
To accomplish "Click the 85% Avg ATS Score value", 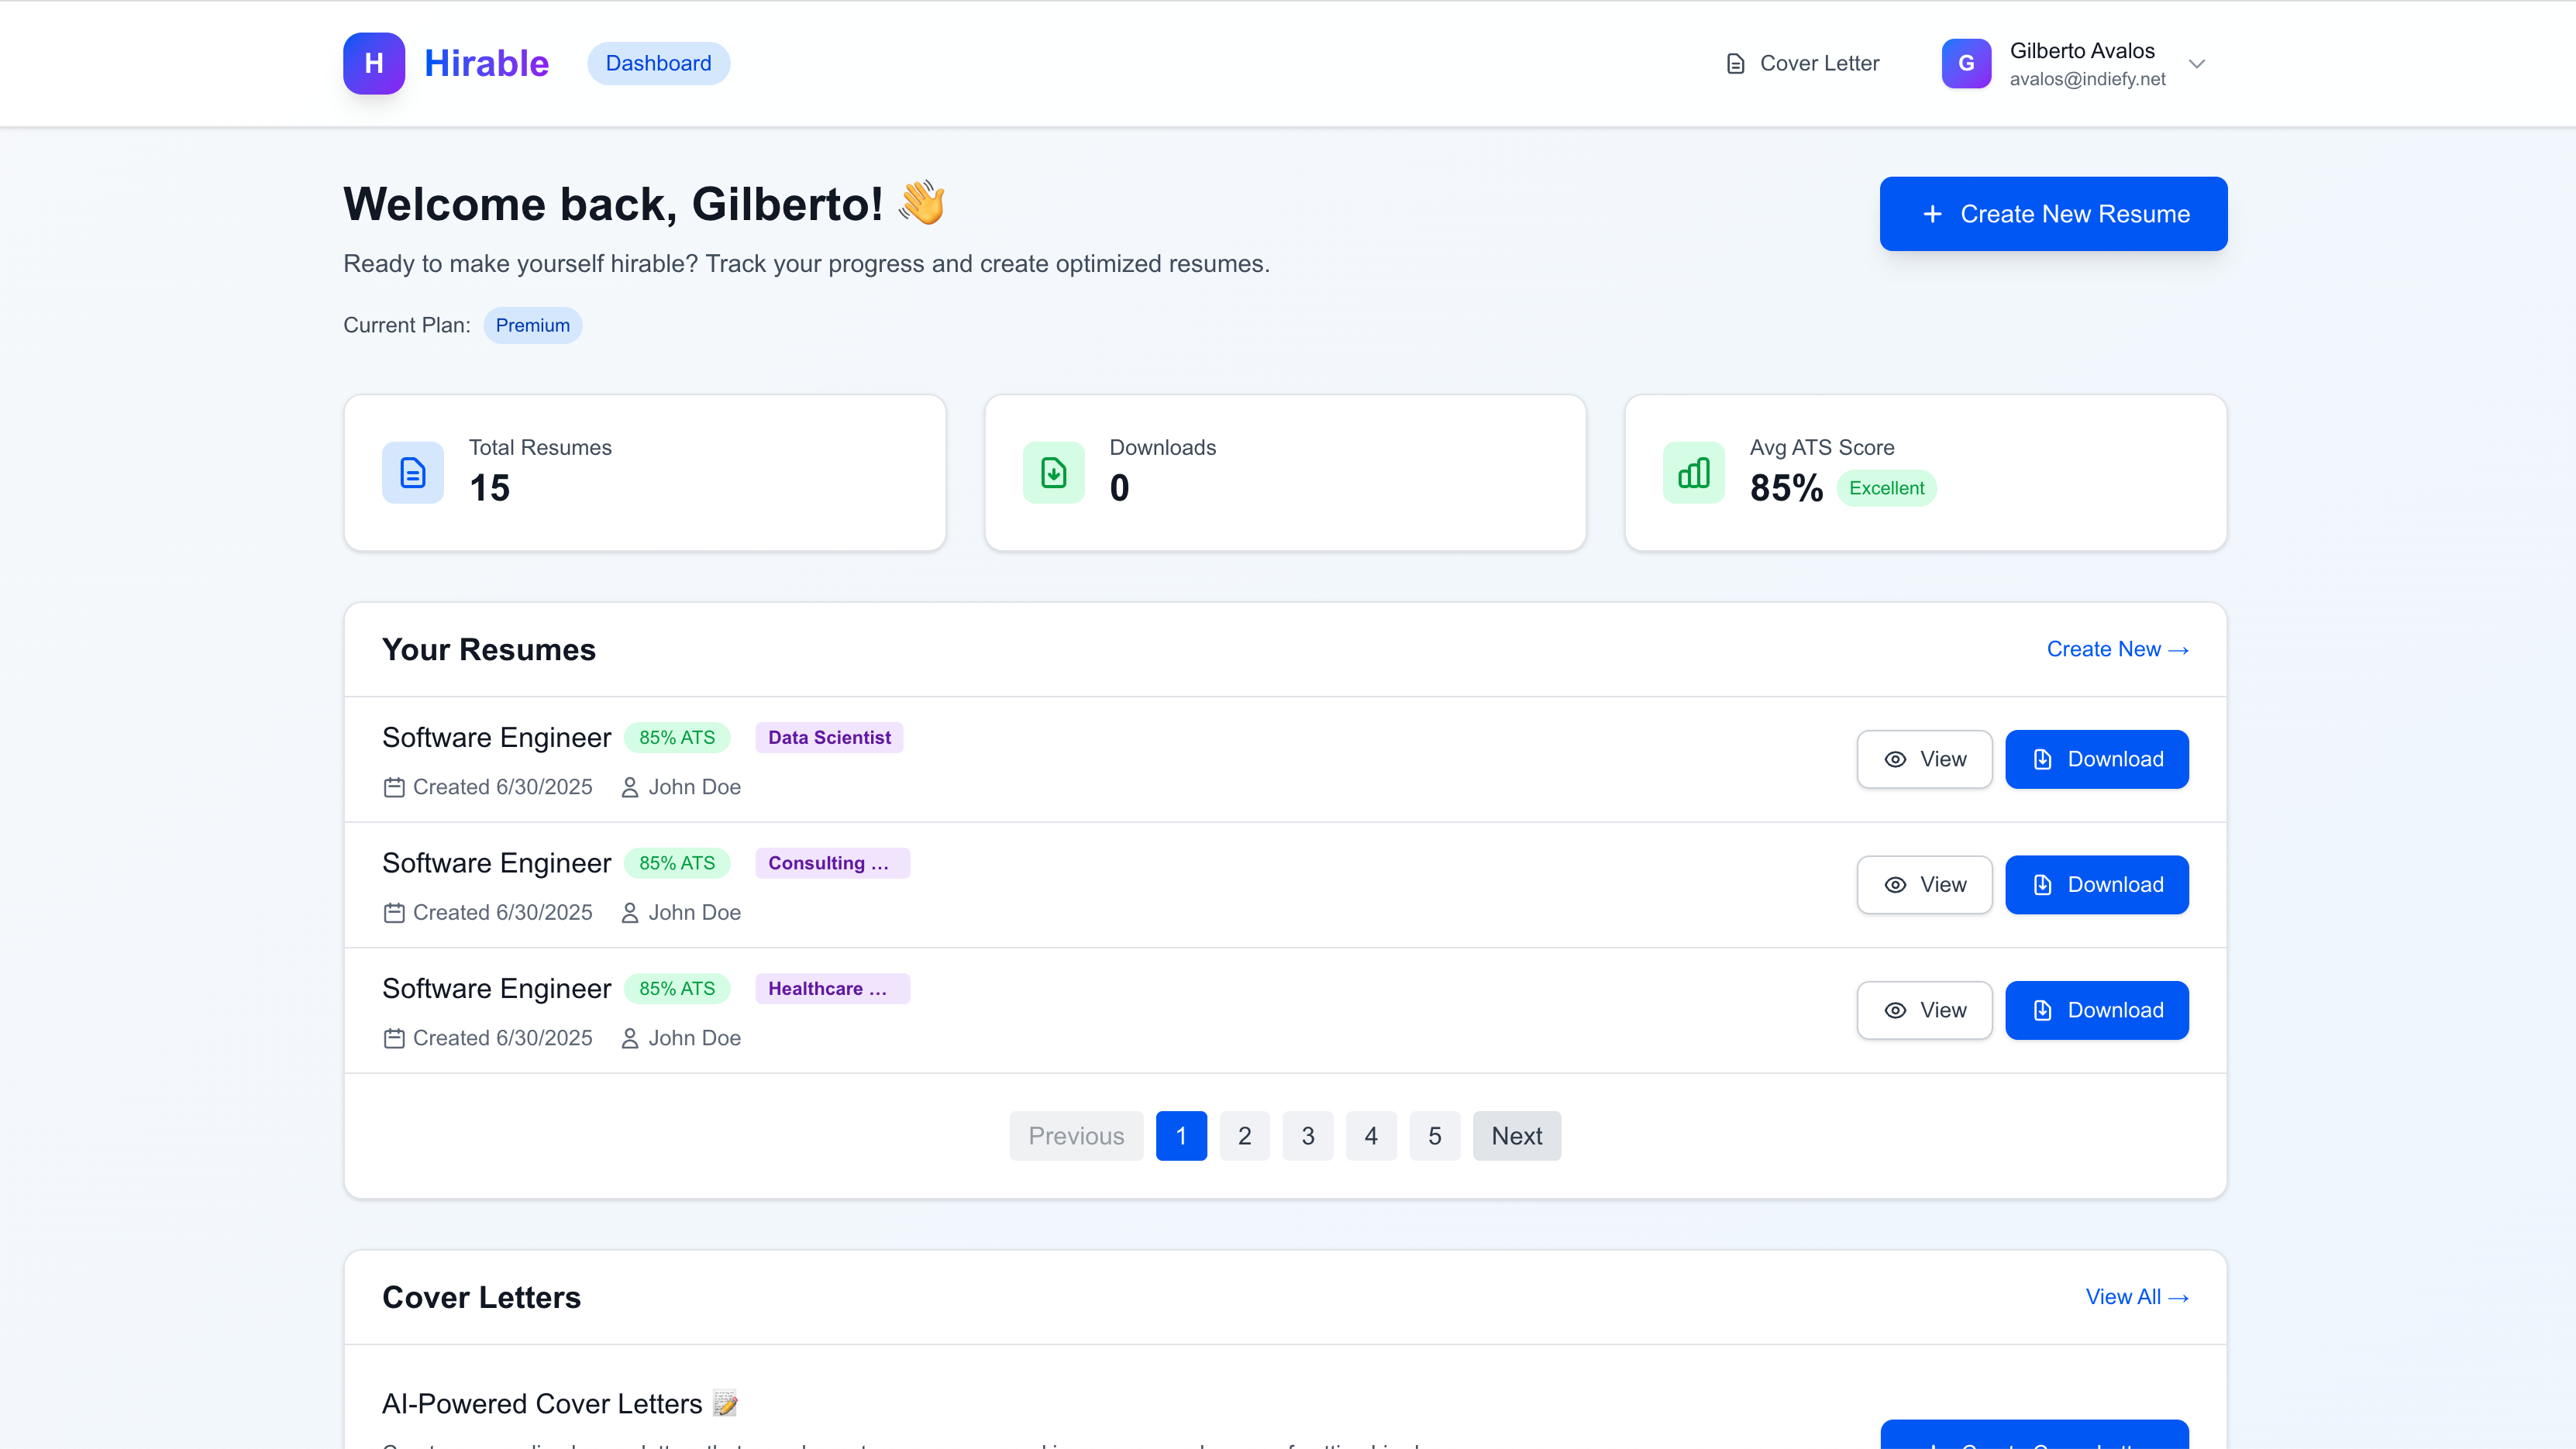I will (1786, 488).
